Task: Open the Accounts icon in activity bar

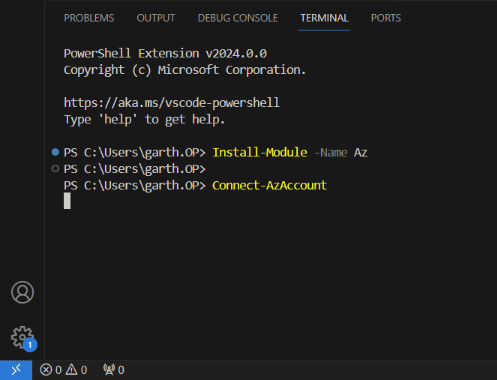Action: (22, 292)
